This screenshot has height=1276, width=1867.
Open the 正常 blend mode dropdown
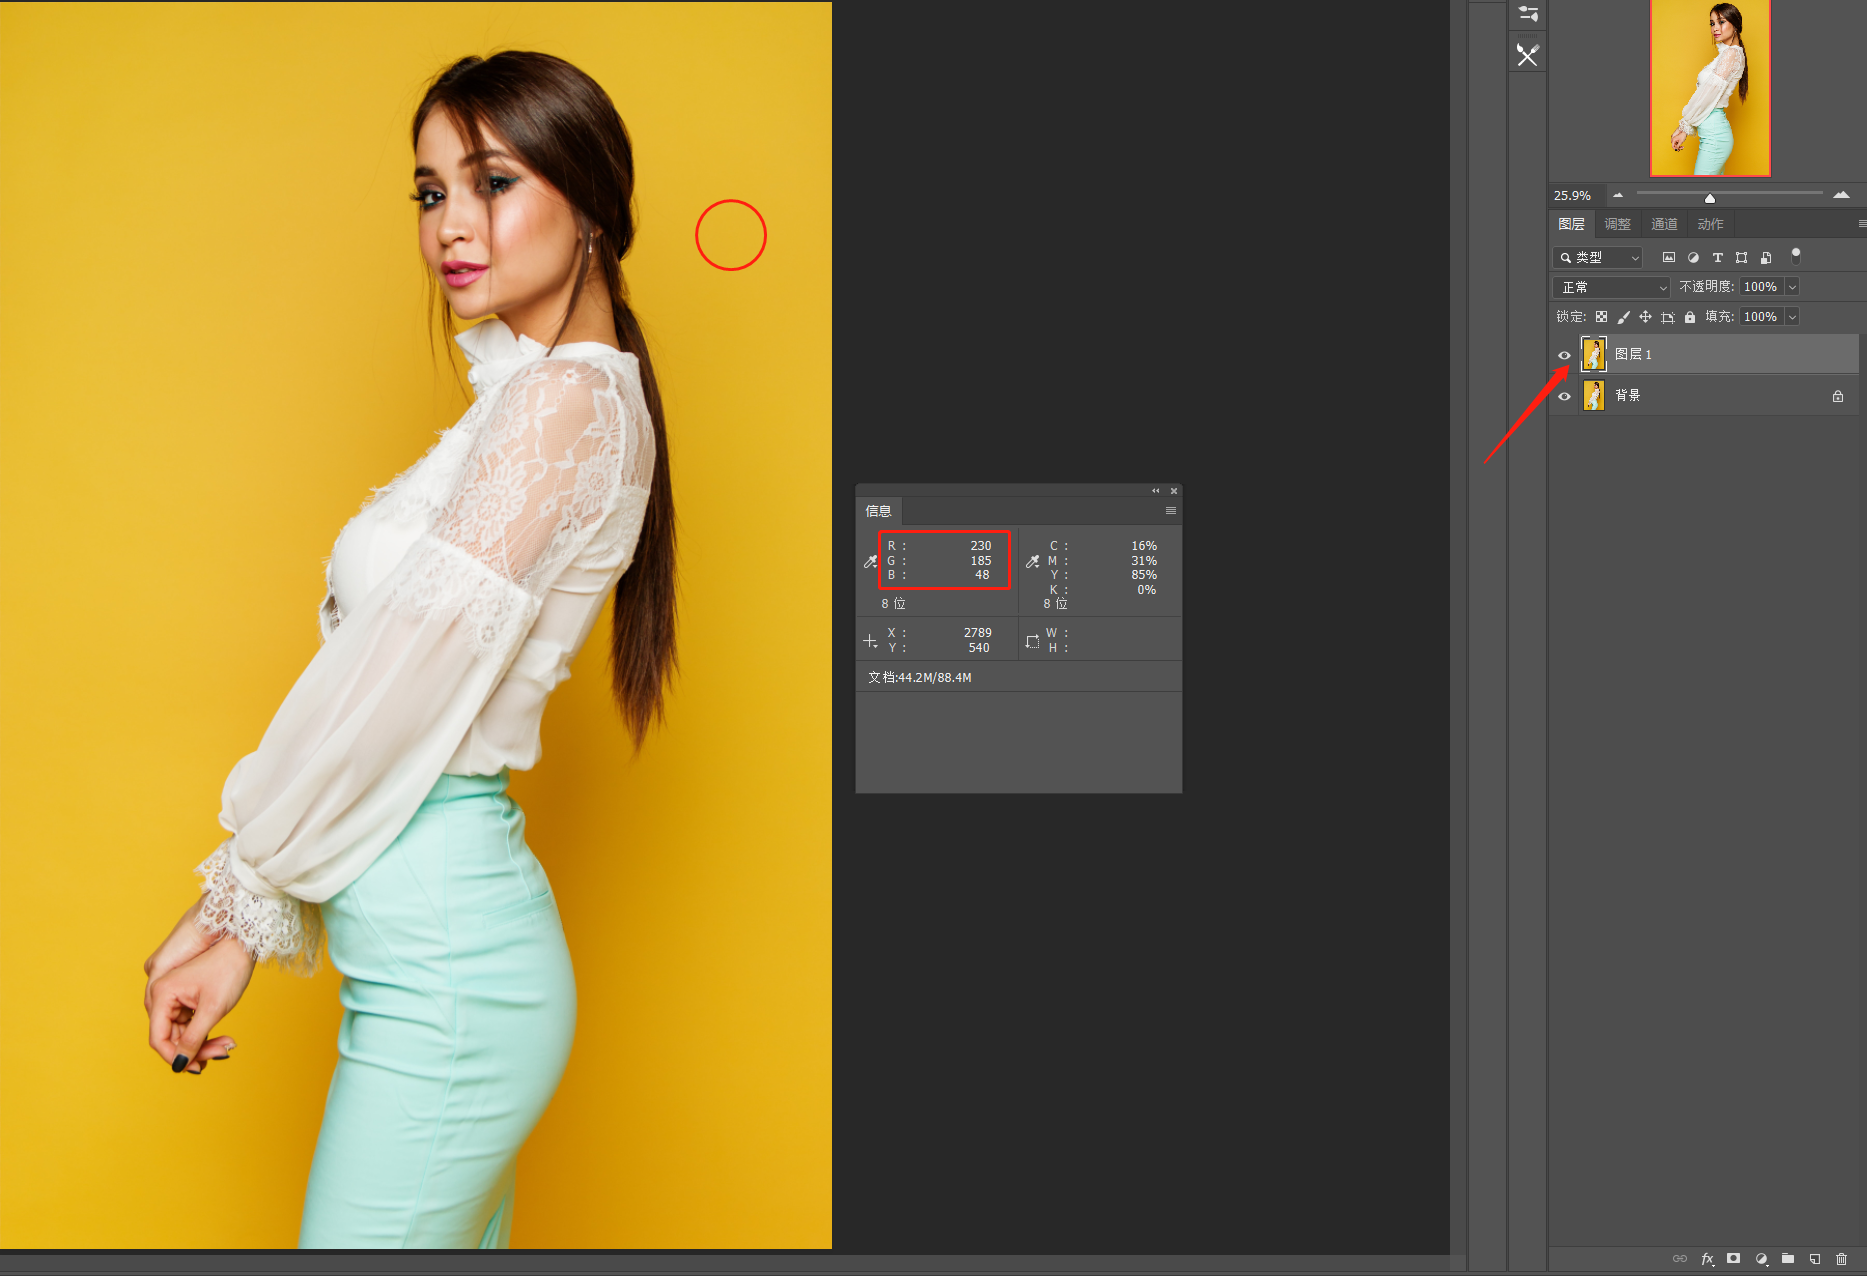1611,287
